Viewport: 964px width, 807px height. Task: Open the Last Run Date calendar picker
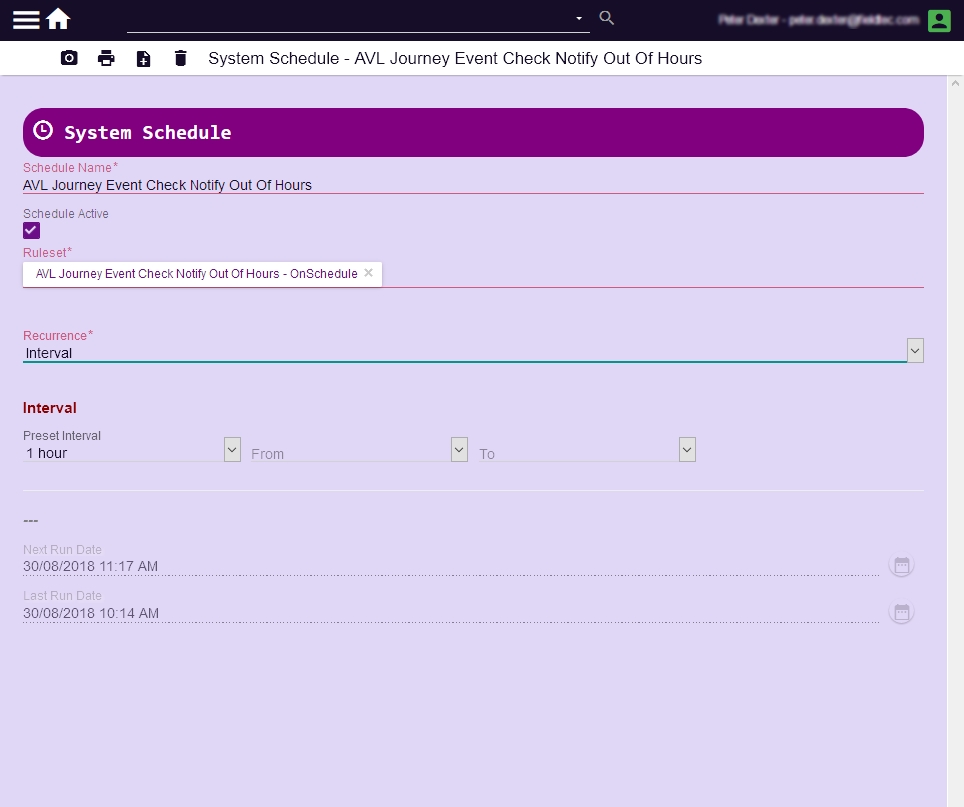tap(901, 612)
